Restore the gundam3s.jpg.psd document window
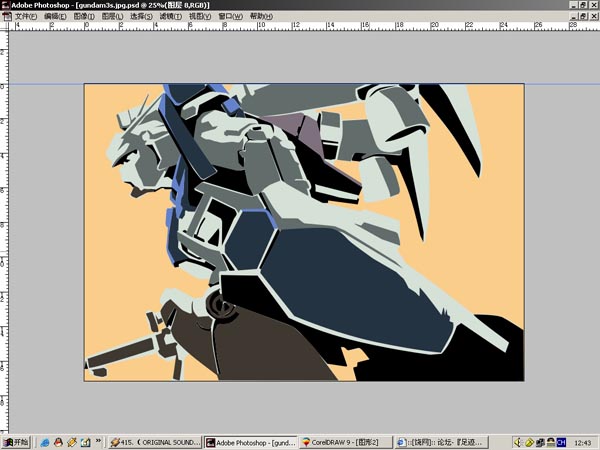The image size is (600, 450). 583,16
